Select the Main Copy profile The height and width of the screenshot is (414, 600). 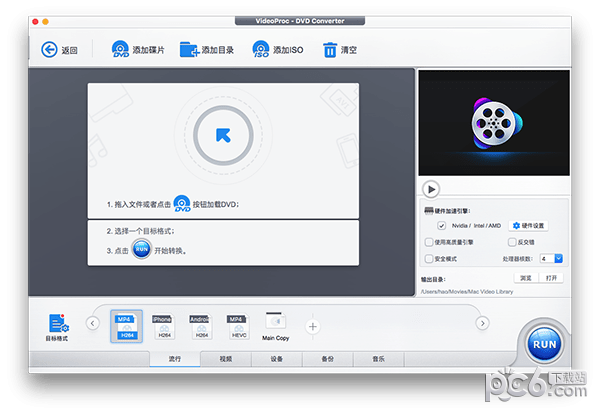click(x=276, y=326)
